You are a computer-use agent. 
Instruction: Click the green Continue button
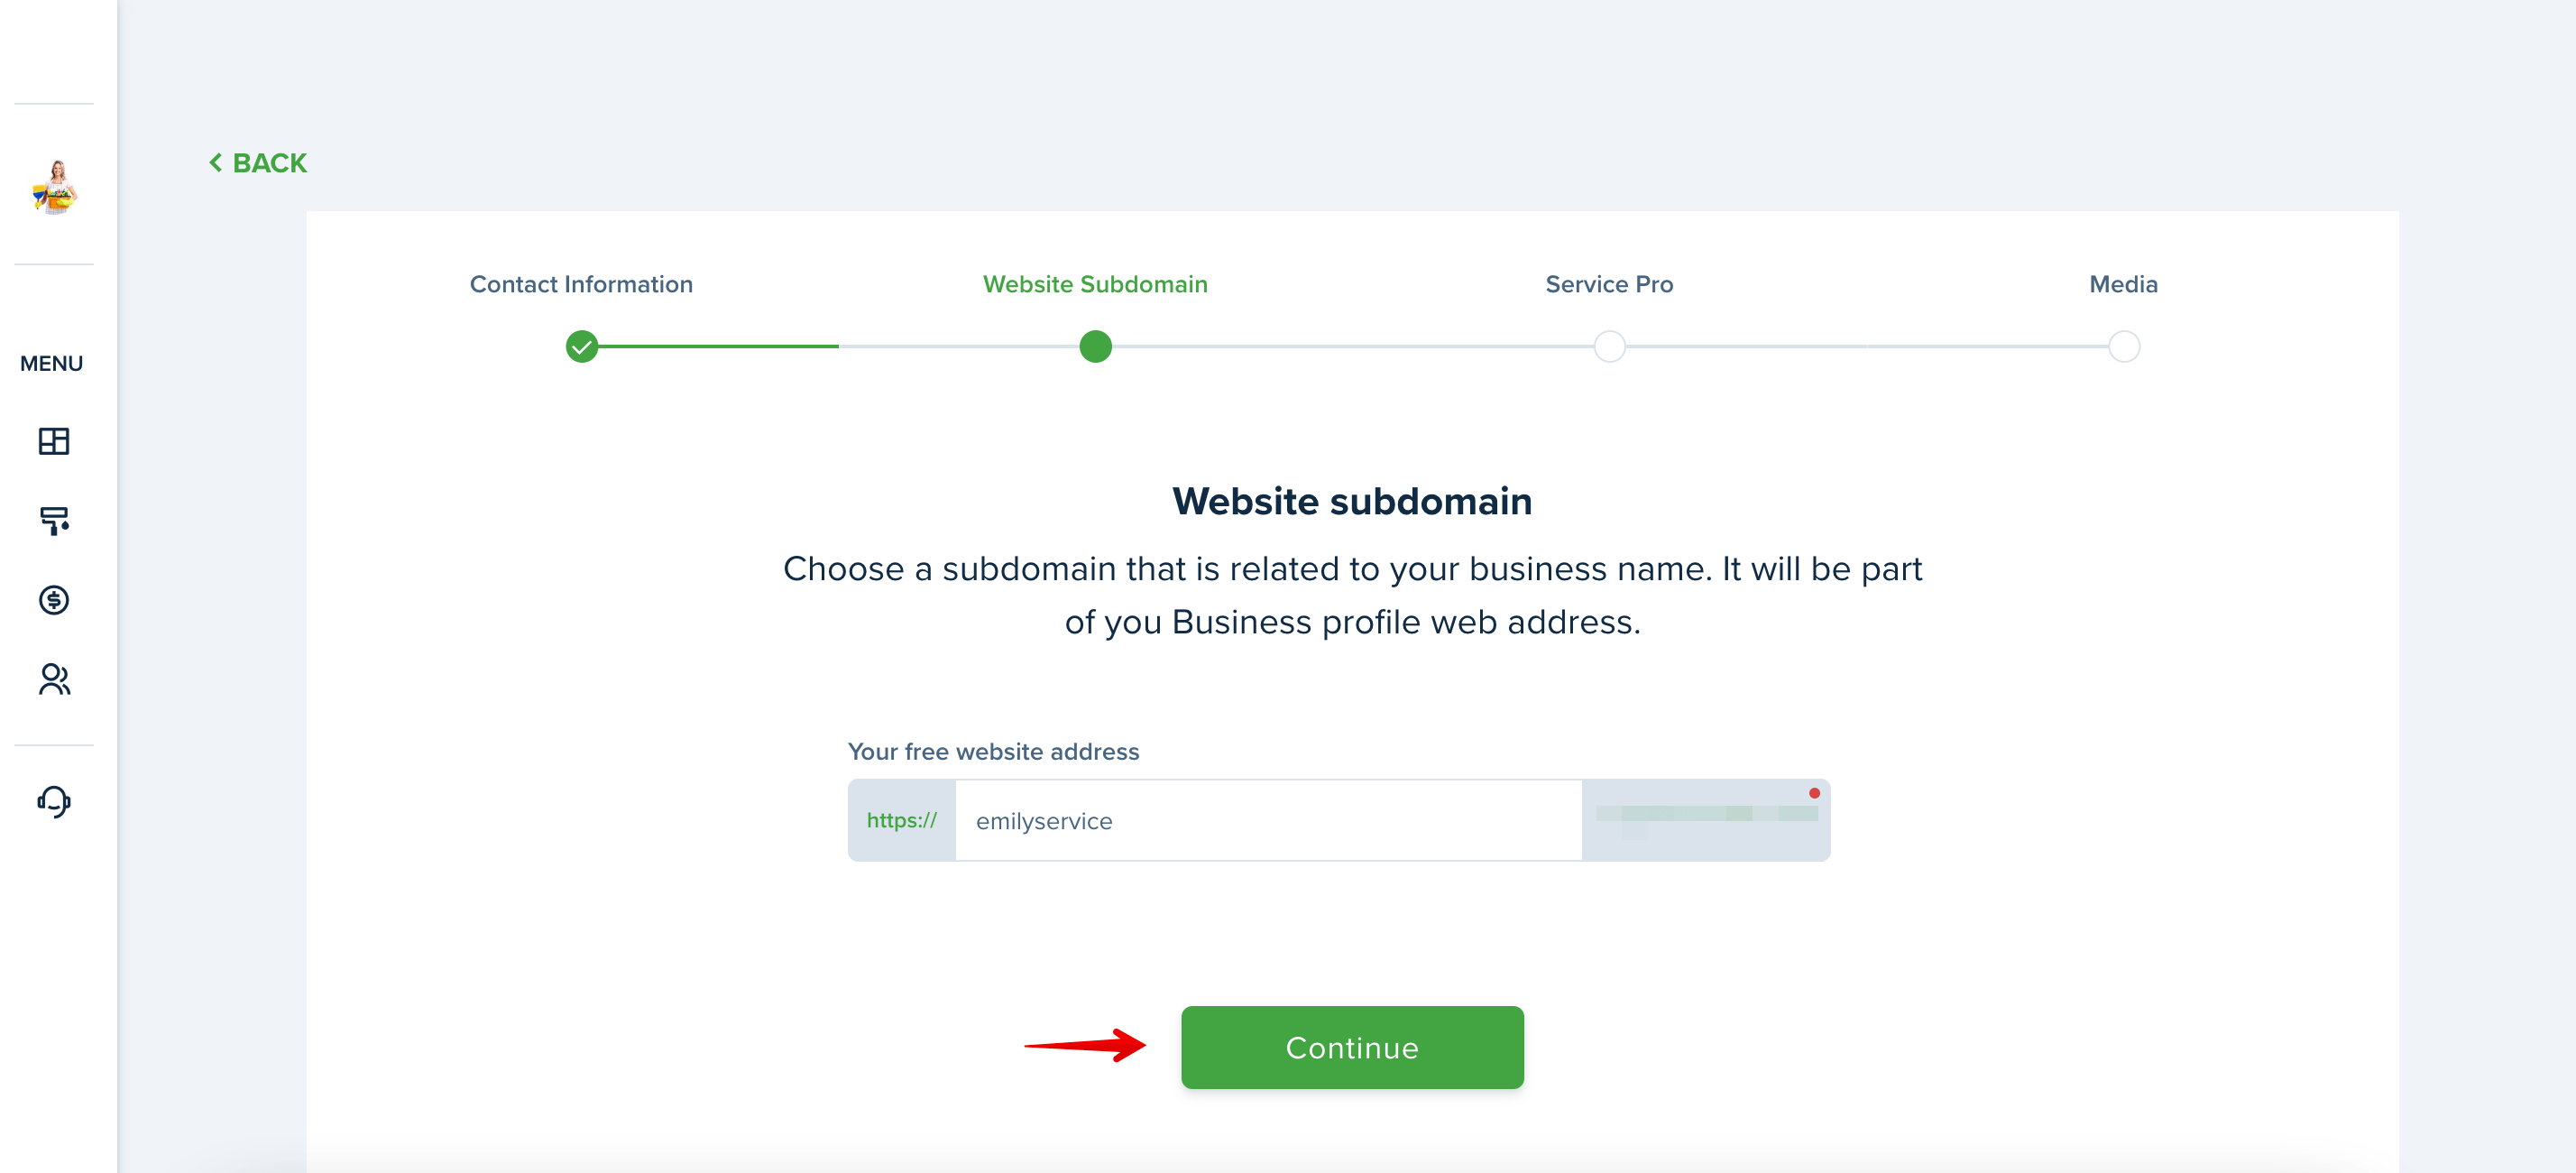point(1353,1047)
